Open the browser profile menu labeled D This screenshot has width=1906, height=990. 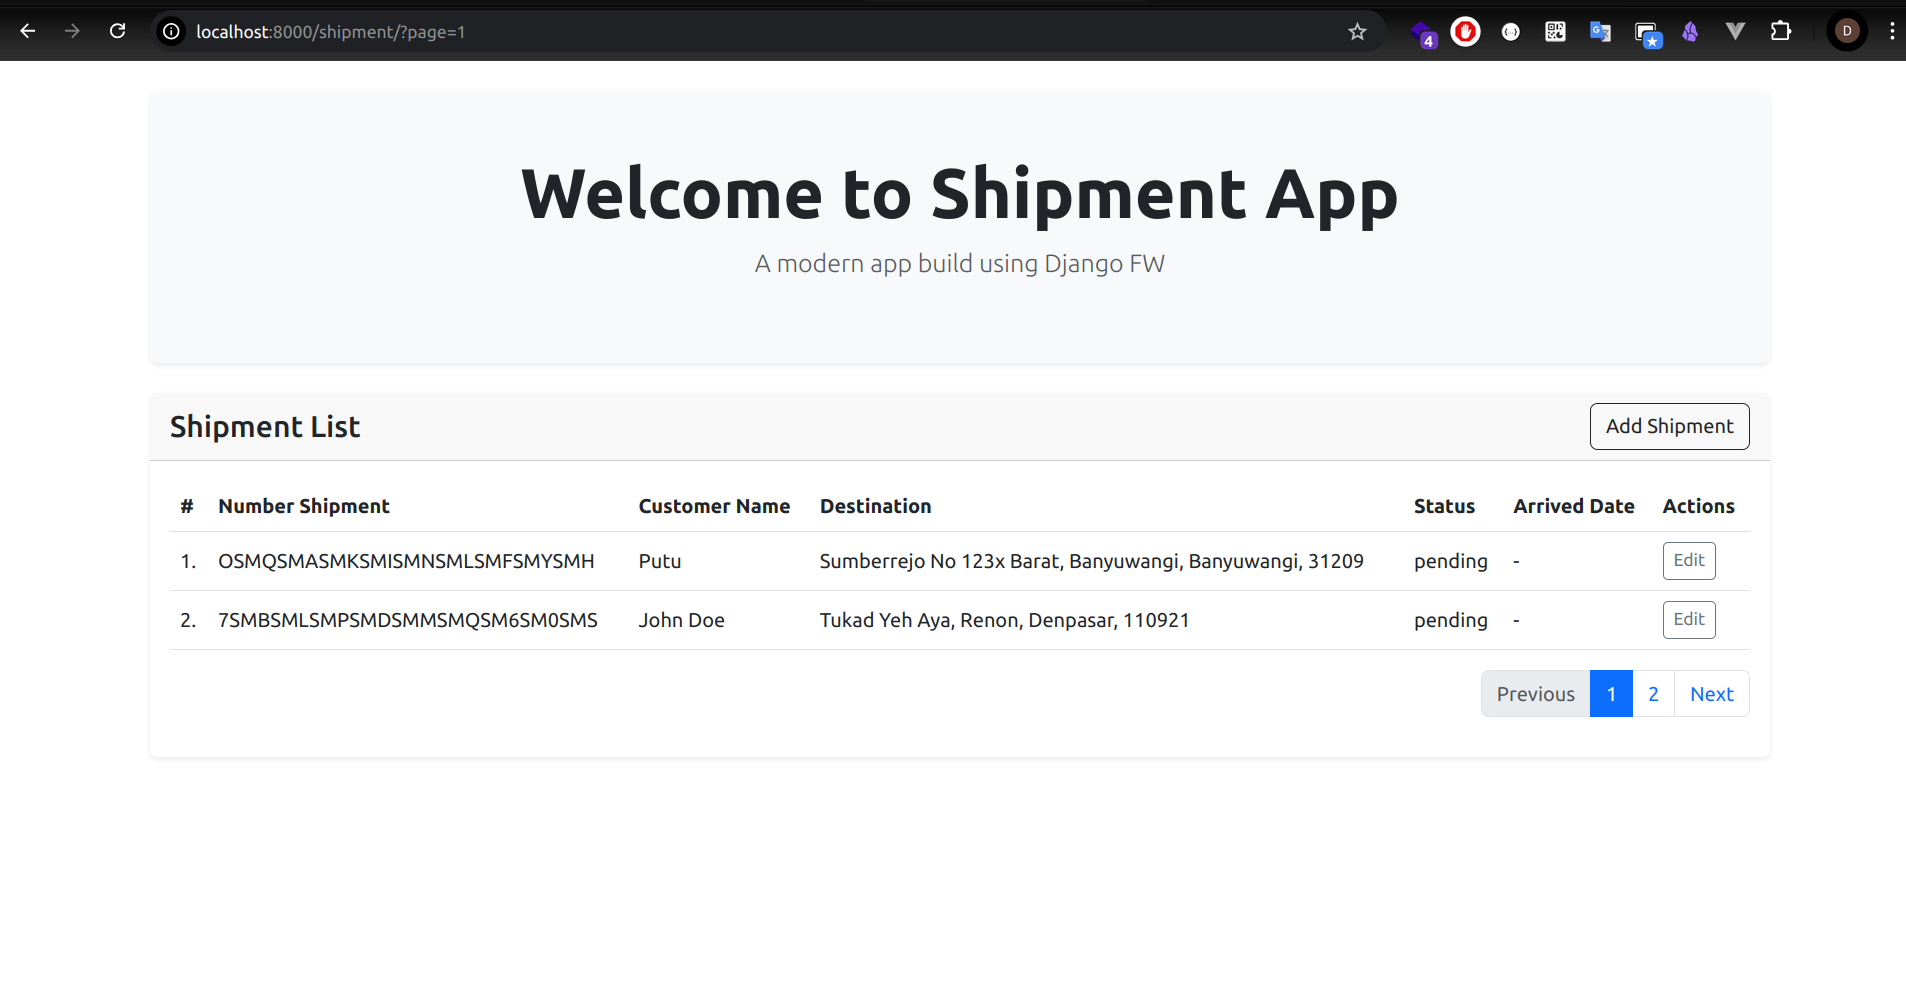(1847, 31)
